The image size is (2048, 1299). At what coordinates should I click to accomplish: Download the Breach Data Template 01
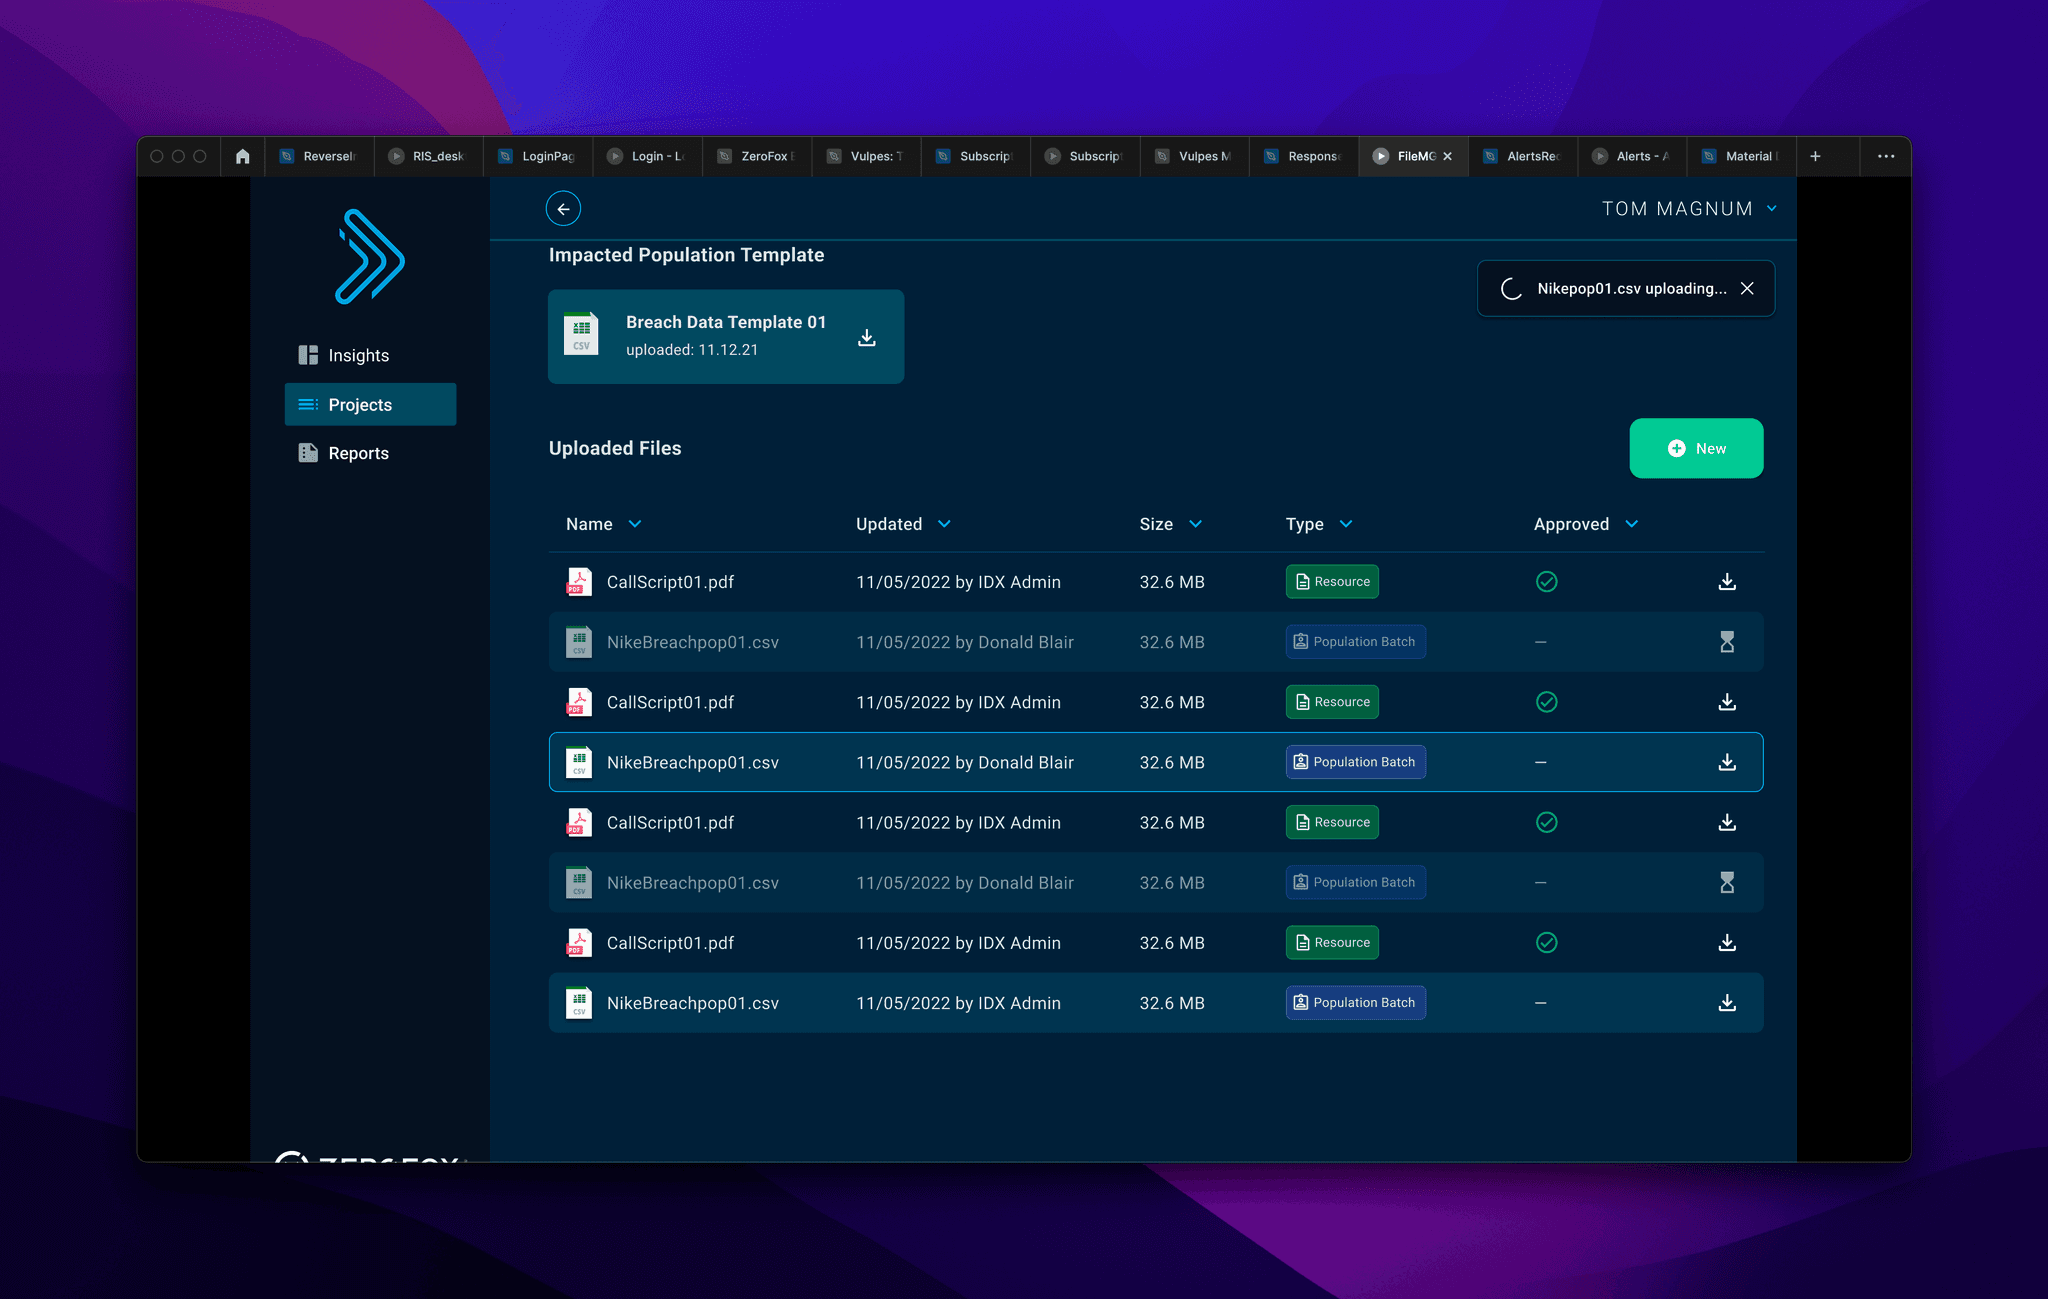pos(867,338)
